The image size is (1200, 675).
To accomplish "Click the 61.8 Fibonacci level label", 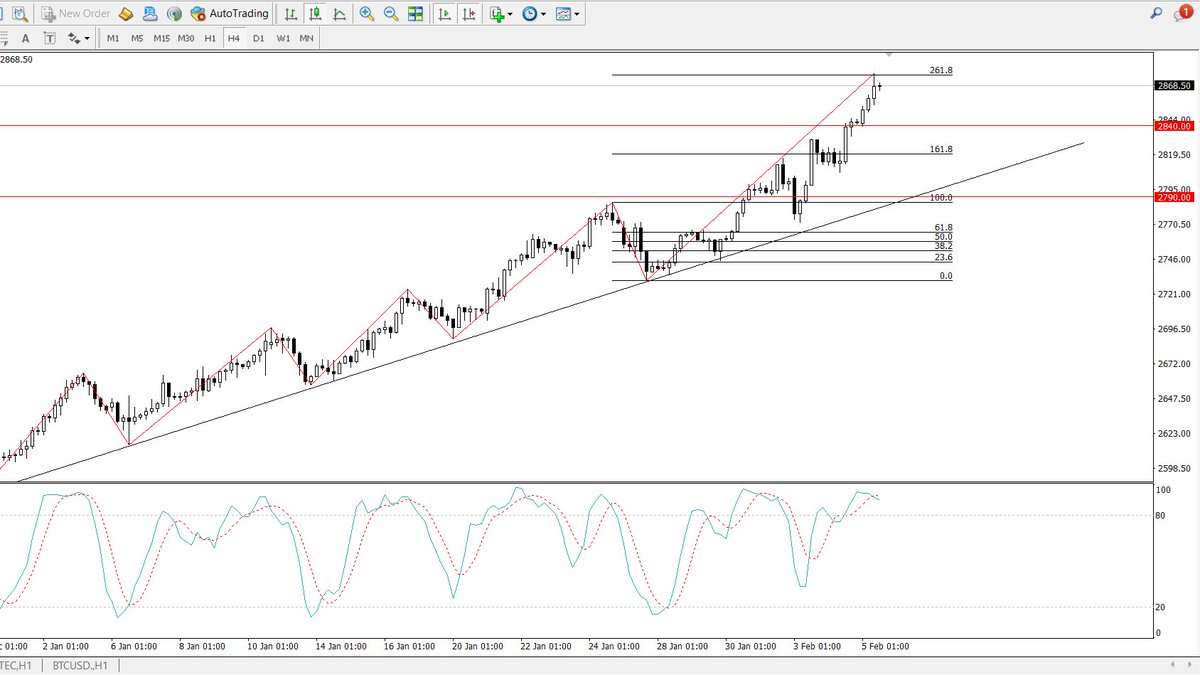I will pos(943,227).
